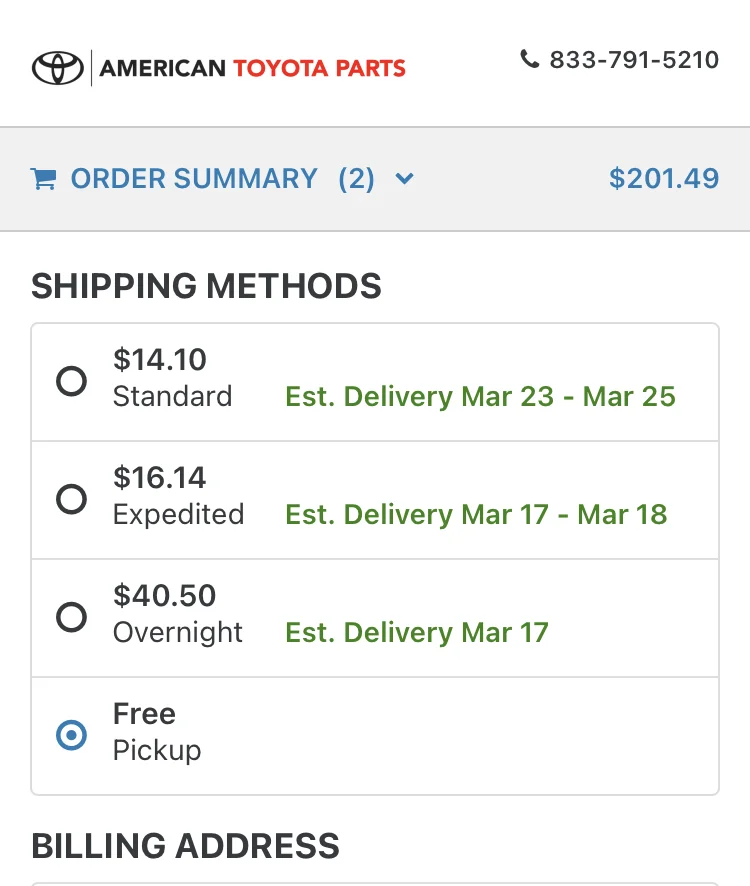This screenshot has width=750, height=886.
Task: Click the Mar 17 - Mar 18 delivery estimate
Action: (476, 515)
